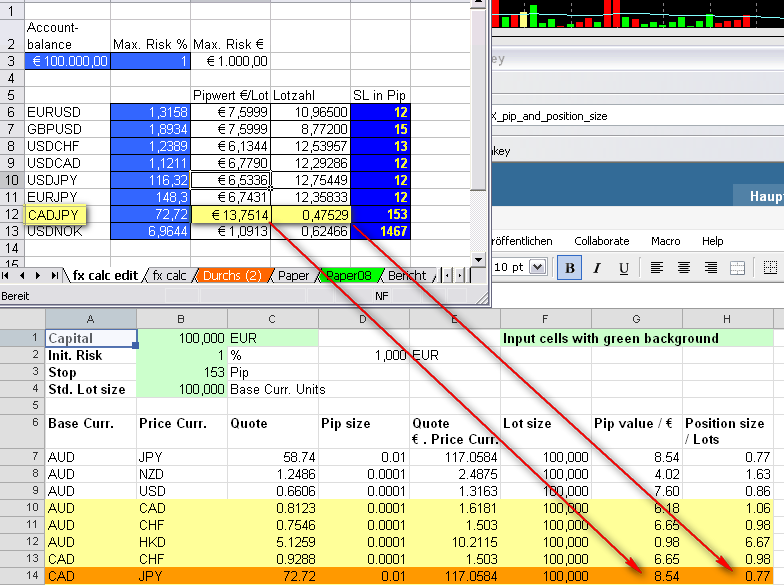The width and height of the screenshot is (784, 585).
Task: Center align text
Action: [684, 267]
